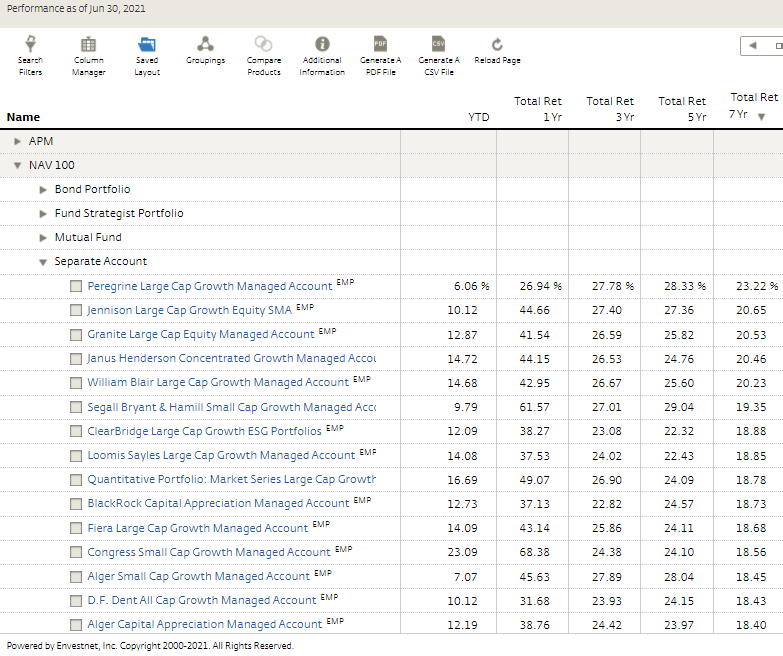
Task: Click the 68.38 one-year return value
Action: [534, 552]
